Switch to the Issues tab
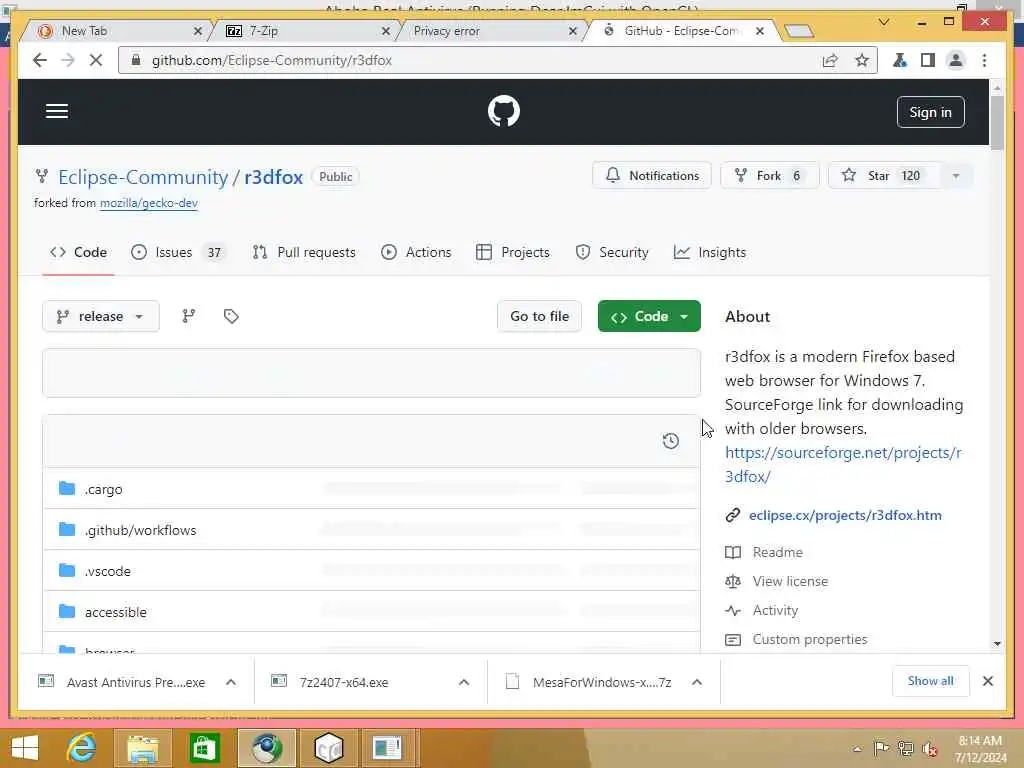Screen dimensions: 1024x768 tap(178, 252)
